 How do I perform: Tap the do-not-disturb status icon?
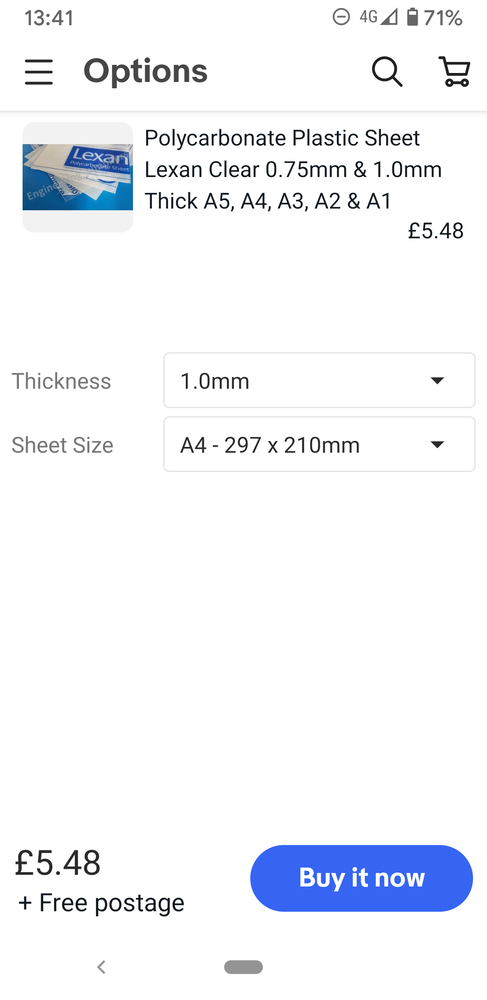click(342, 17)
